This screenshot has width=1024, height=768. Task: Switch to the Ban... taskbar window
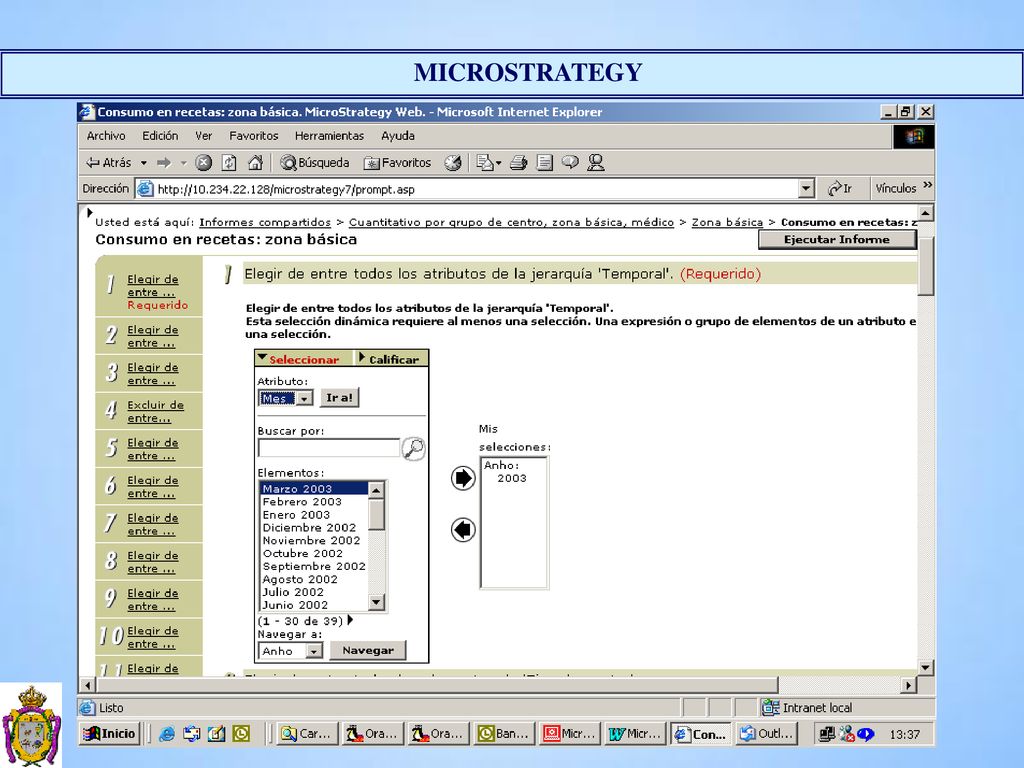pyautogui.click(x=504, y=734)
